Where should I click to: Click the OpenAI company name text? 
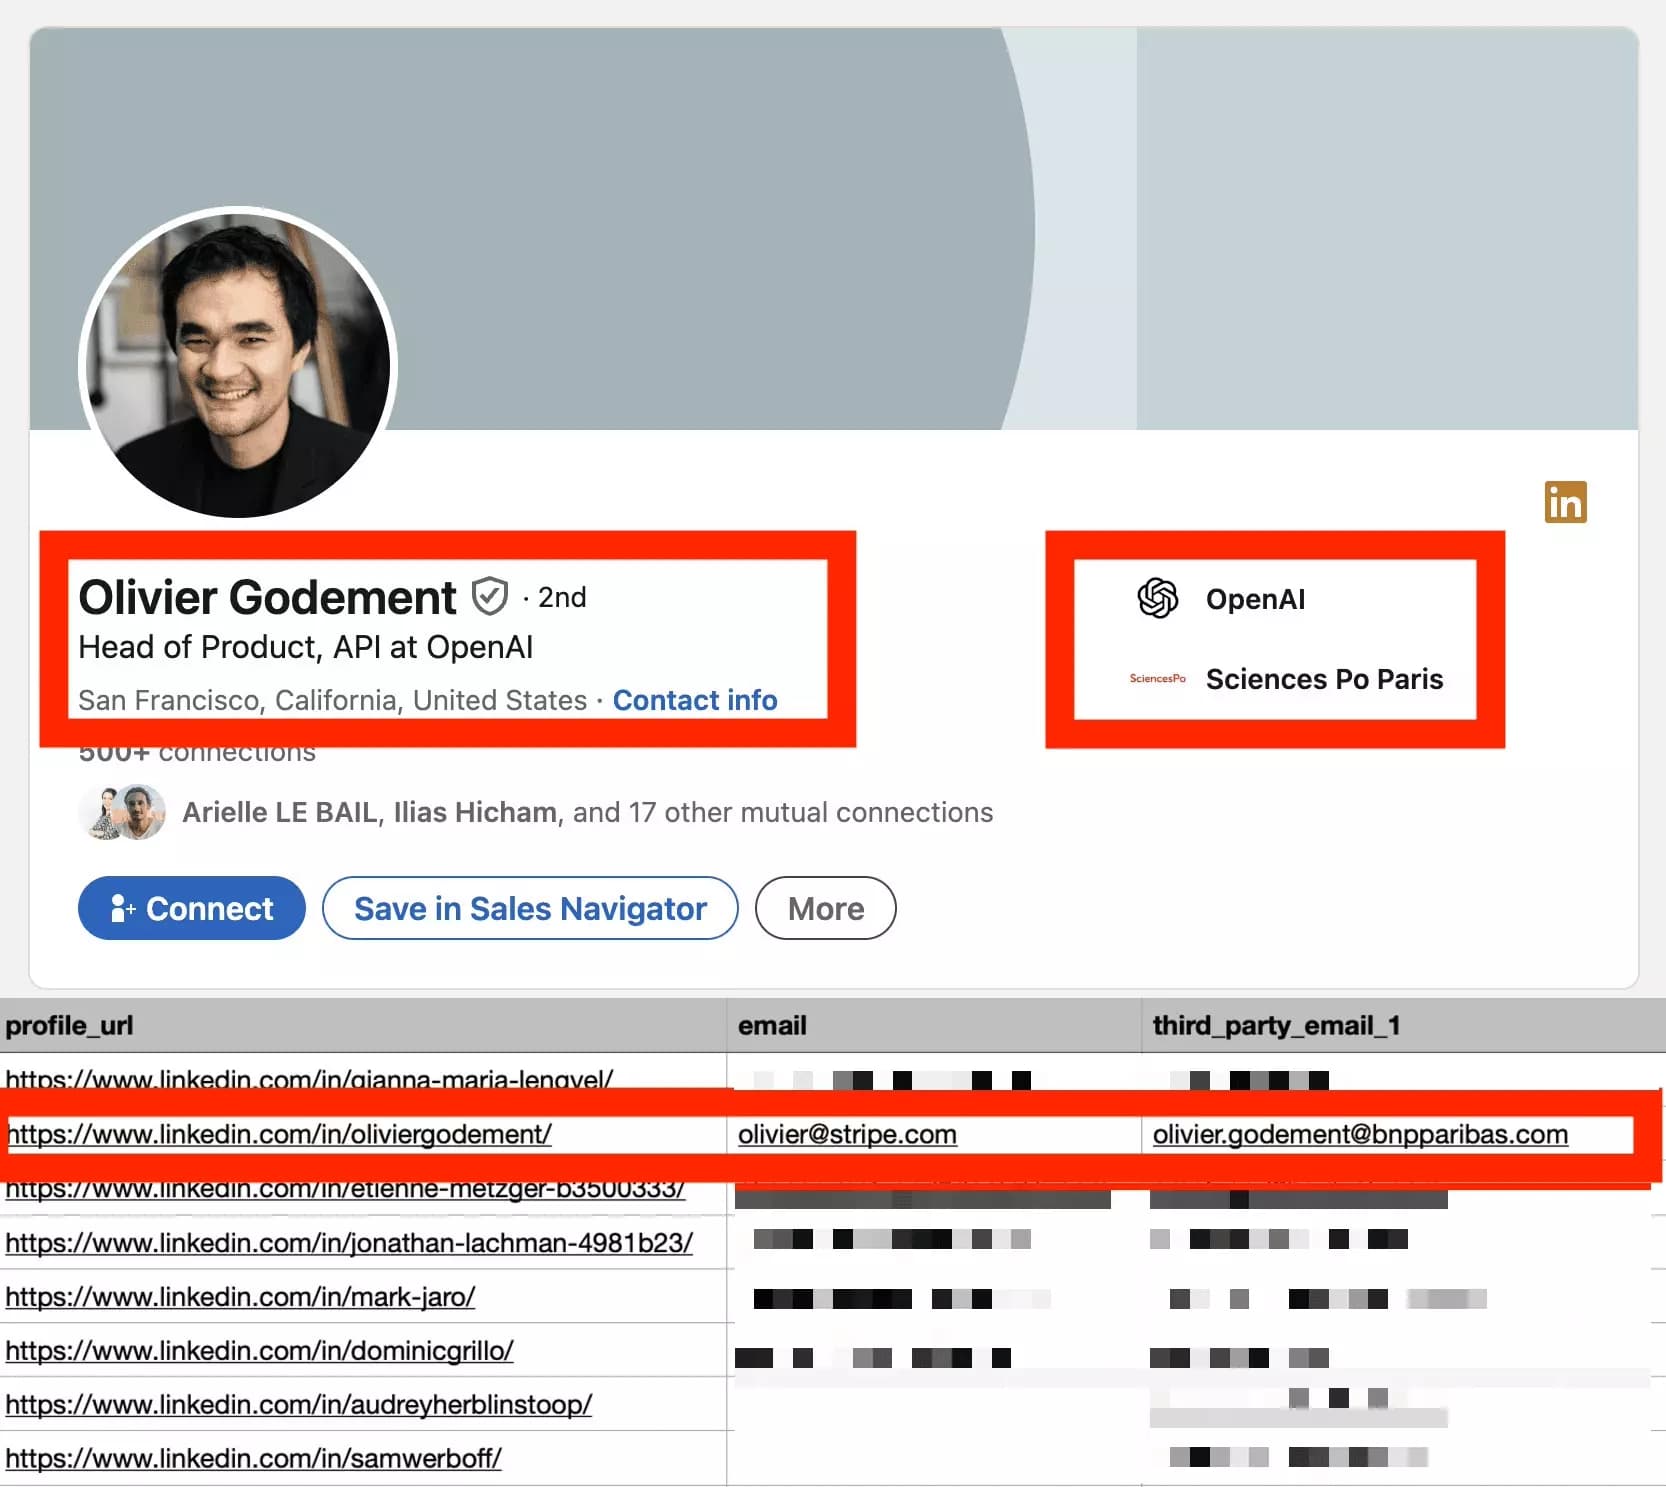[x=1255, y=599]
